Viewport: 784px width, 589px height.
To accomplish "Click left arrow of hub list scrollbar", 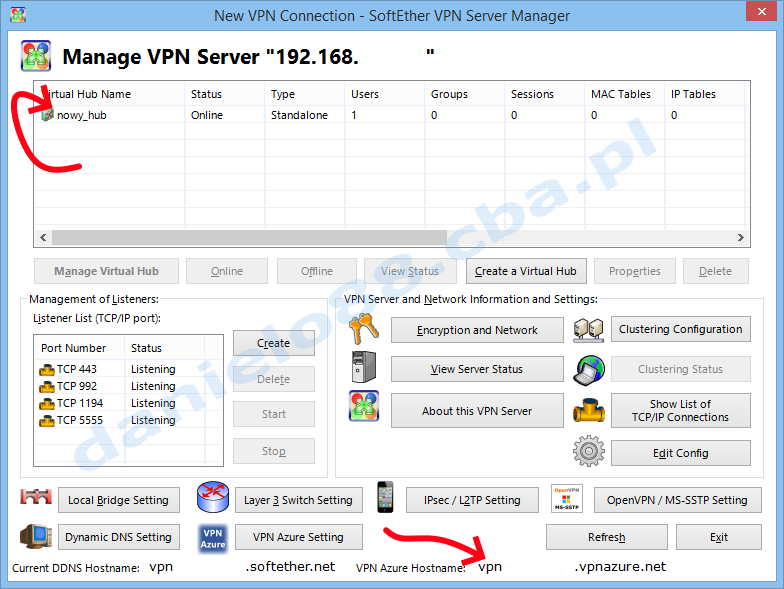I will click(x=44, y=238).
